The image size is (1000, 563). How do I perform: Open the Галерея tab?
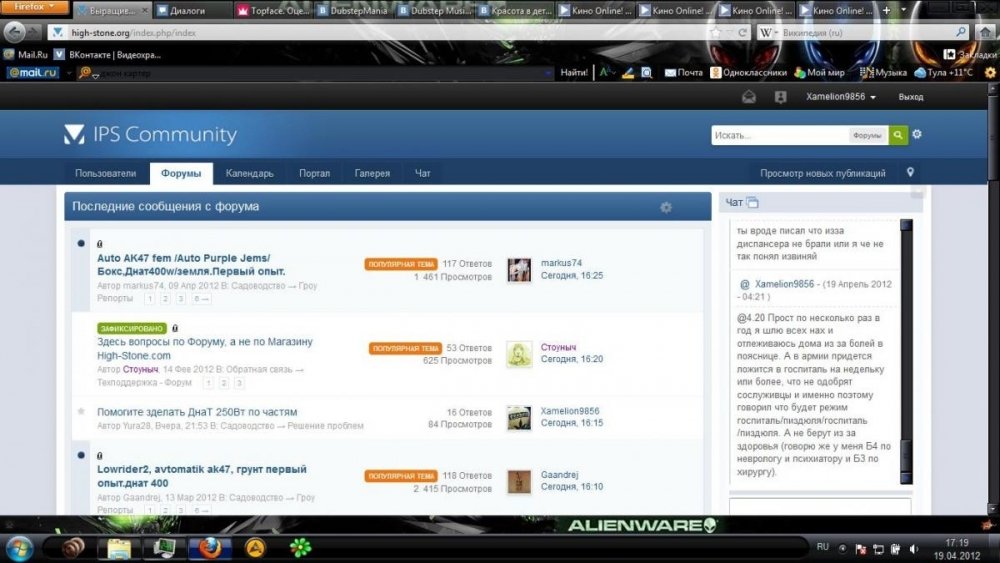coord(372,173)
